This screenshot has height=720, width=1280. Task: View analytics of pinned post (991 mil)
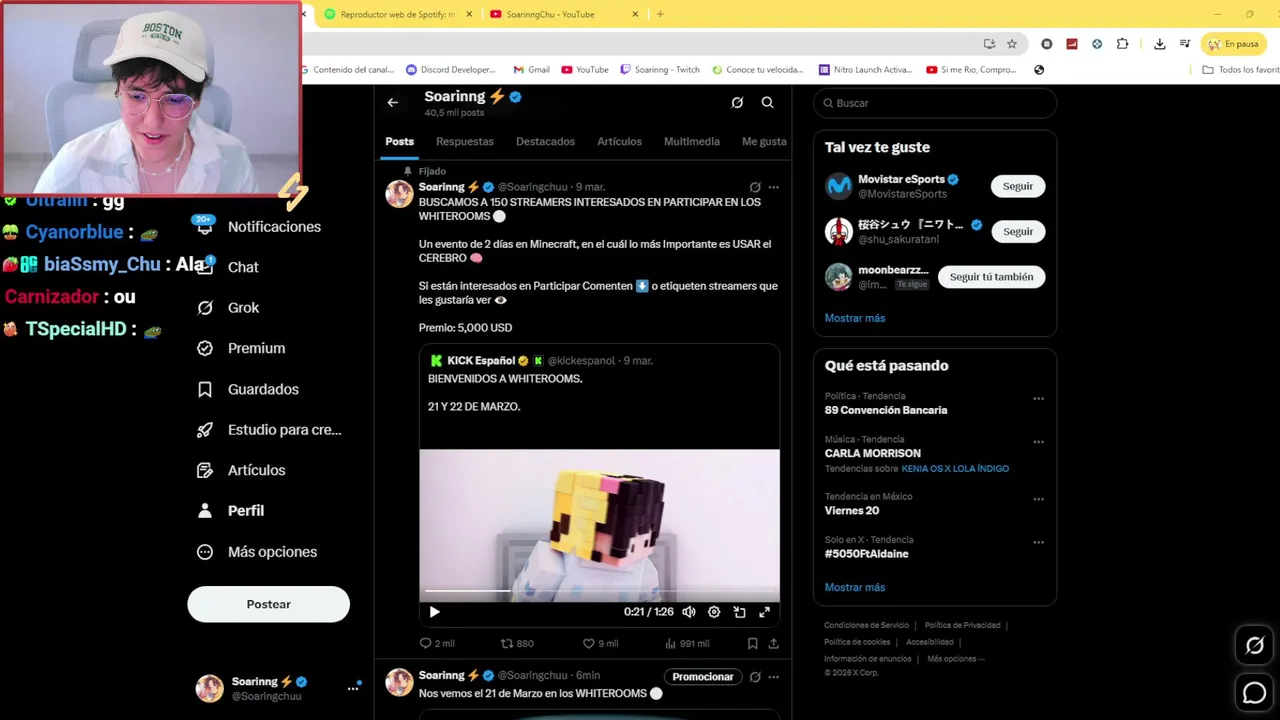tap(685, 644)
